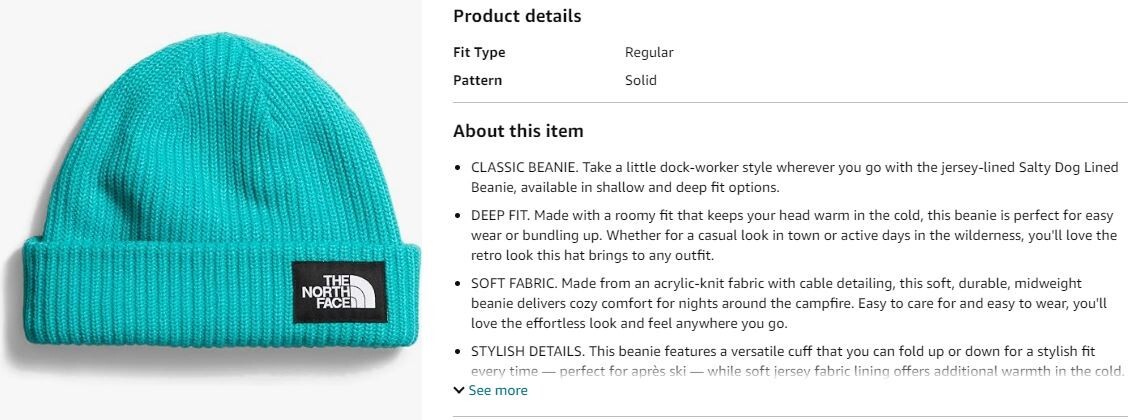
Task: Click the folded cuff of the beanie
Action: [x=214, y=293]
